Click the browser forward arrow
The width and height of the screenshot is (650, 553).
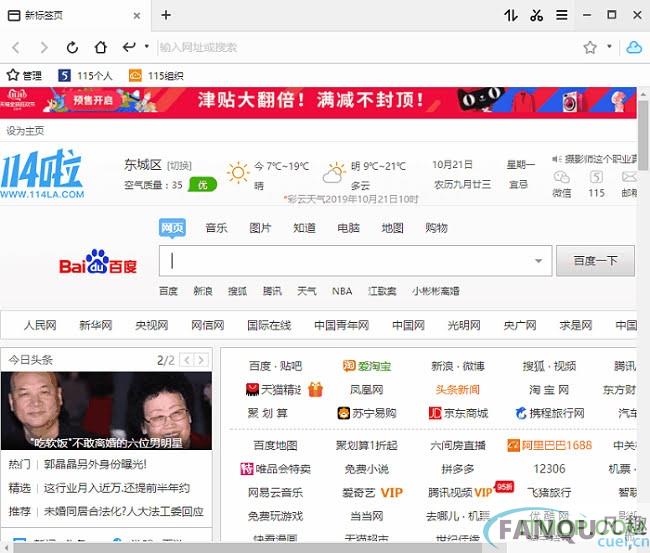click(x=44, y=47)
